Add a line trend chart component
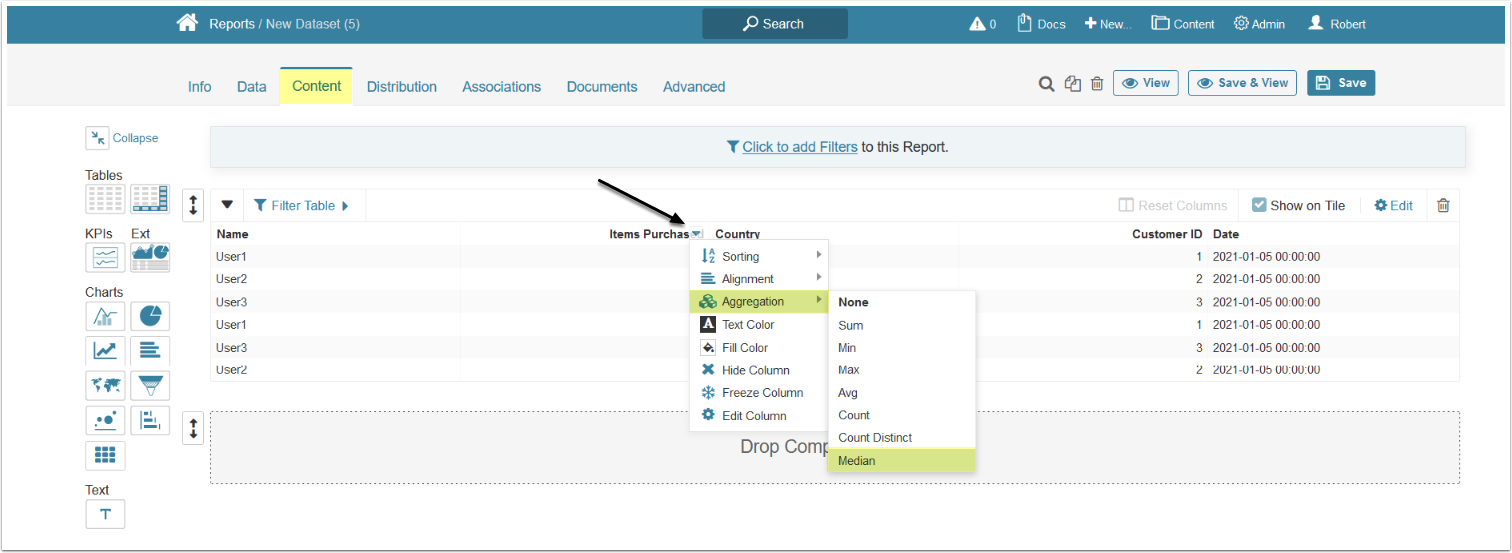 (105, 351)
